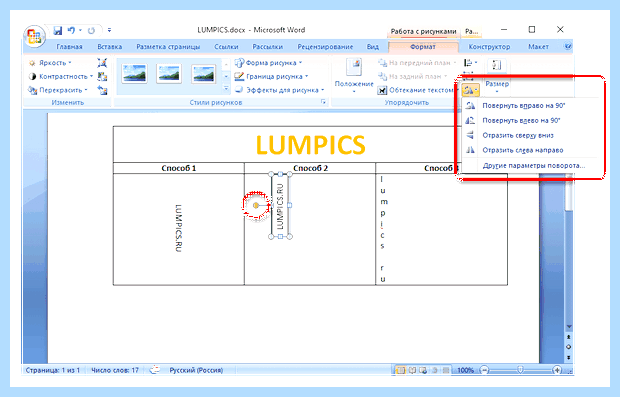
Task: Click the Redo icon in quick access
Action: [x=91, y=30]
